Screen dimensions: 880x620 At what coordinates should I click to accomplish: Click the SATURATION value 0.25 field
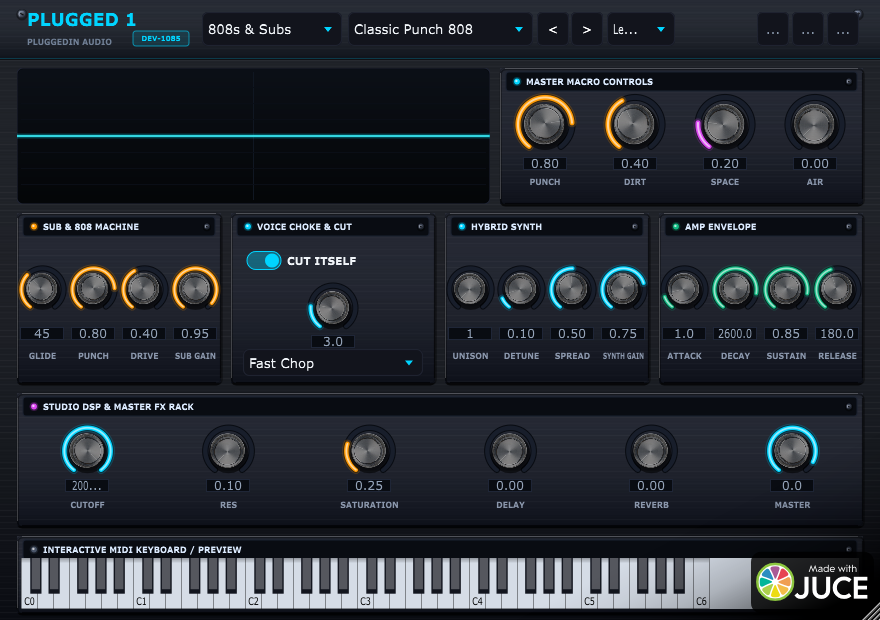[x=369, y=486]
